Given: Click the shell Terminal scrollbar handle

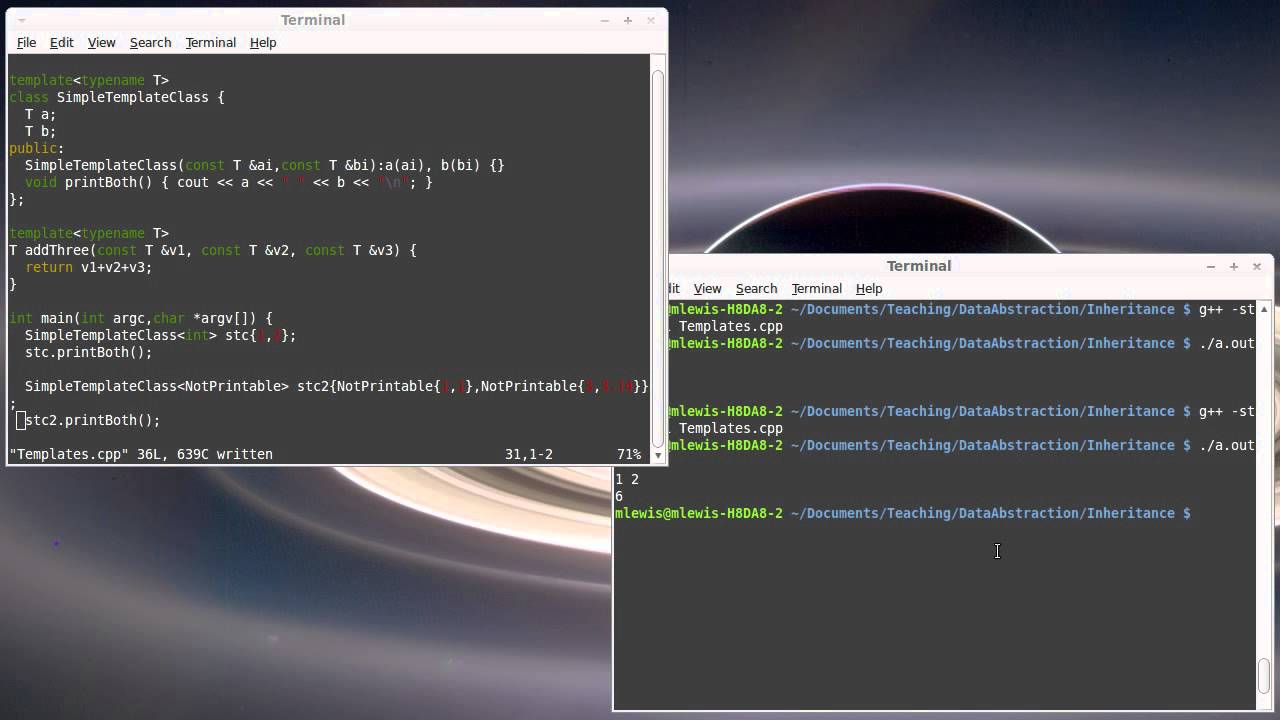Looking at the screenshot, I should pyautogui.click(x=1264, y=675).
